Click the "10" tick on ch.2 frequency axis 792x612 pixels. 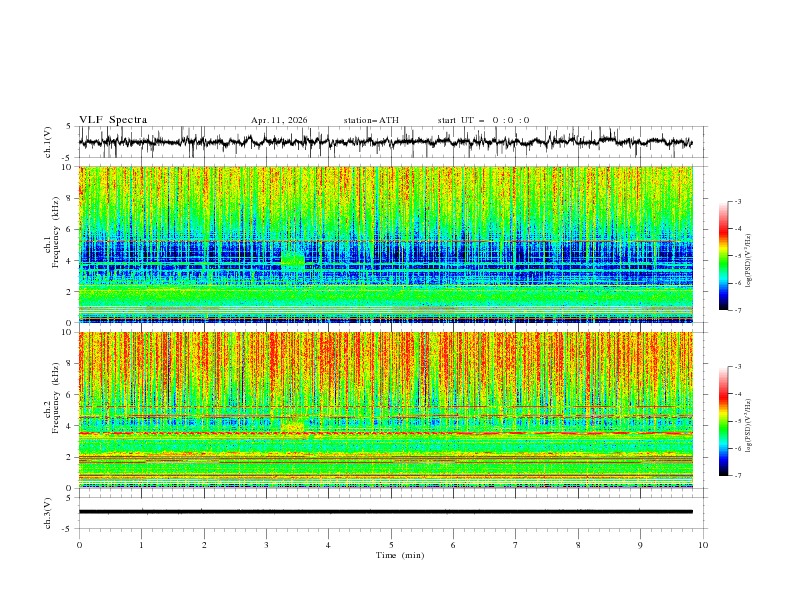click(69, 332)
